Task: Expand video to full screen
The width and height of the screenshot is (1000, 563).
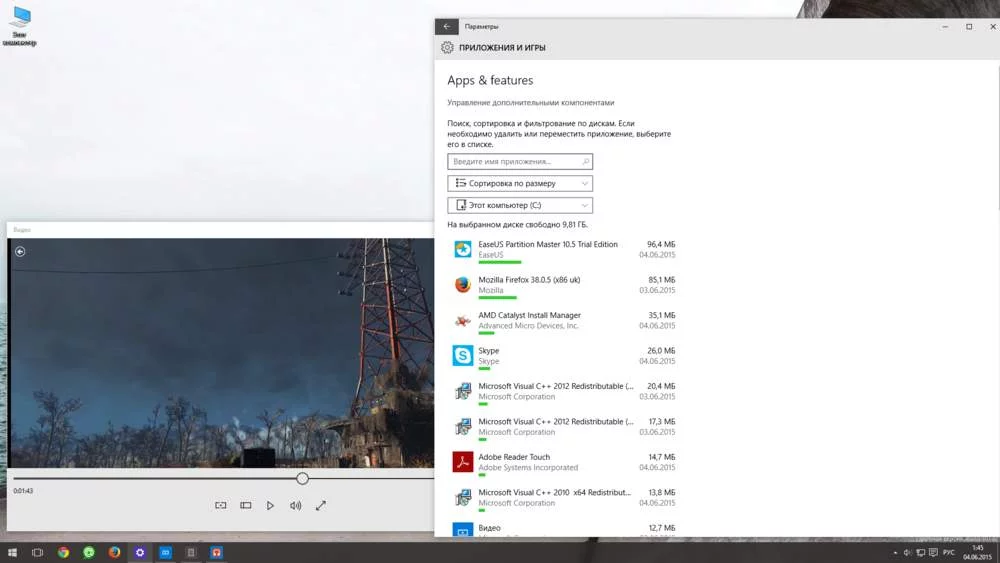Action: [321, 506]
